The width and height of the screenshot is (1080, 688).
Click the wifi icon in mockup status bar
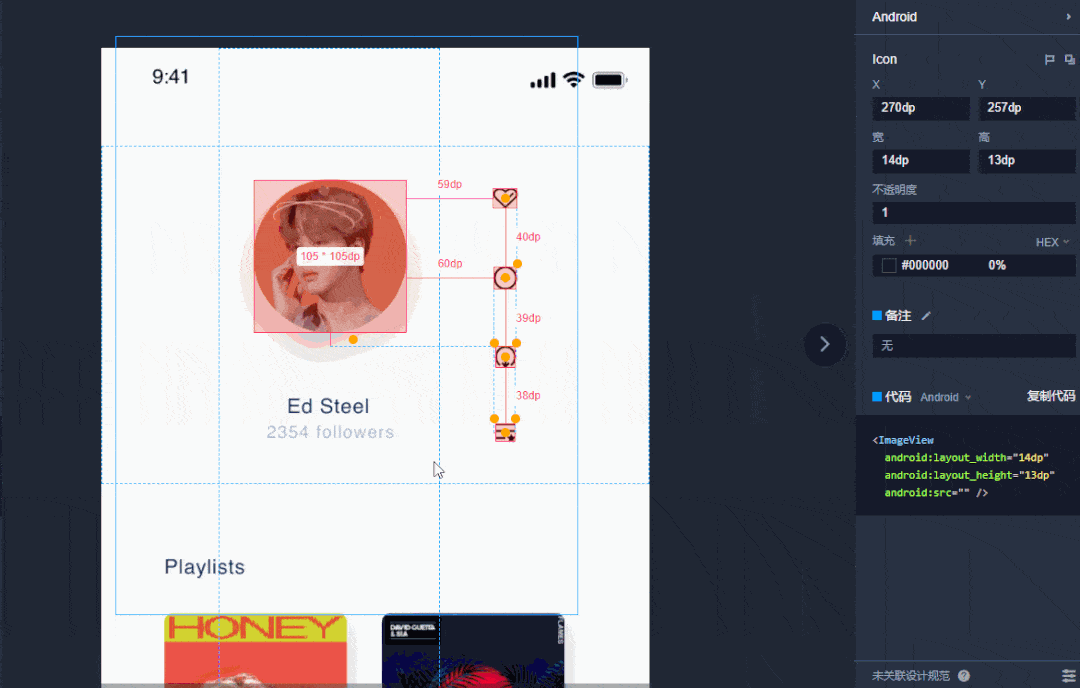[573, 79]
